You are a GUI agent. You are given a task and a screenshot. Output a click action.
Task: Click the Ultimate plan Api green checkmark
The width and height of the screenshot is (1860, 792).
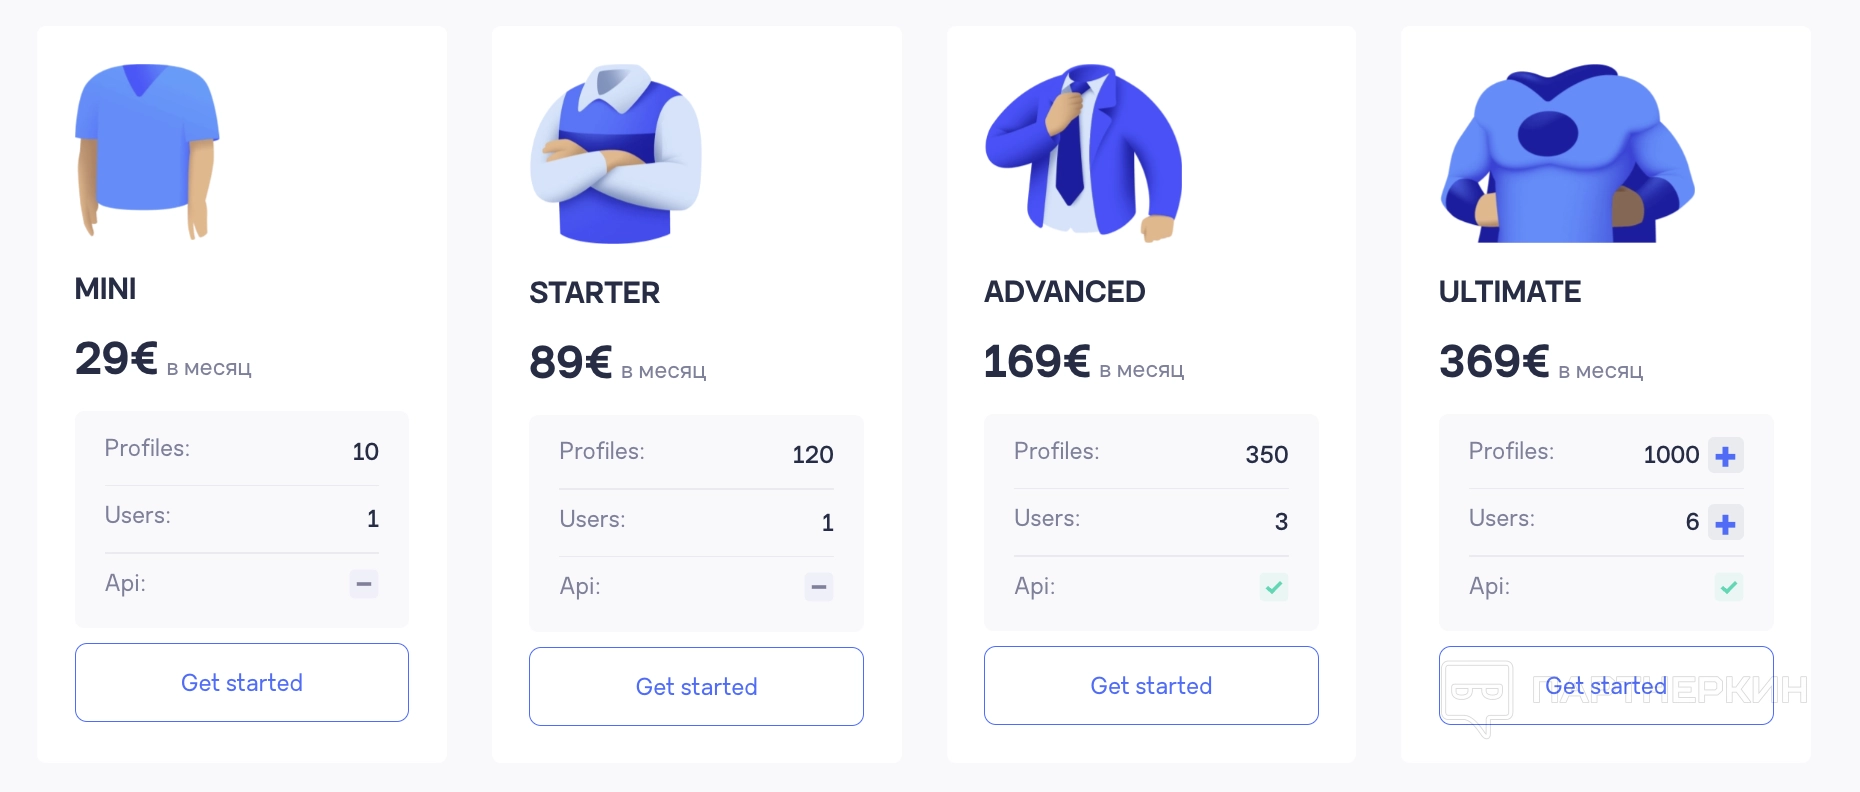point(1729,587)
